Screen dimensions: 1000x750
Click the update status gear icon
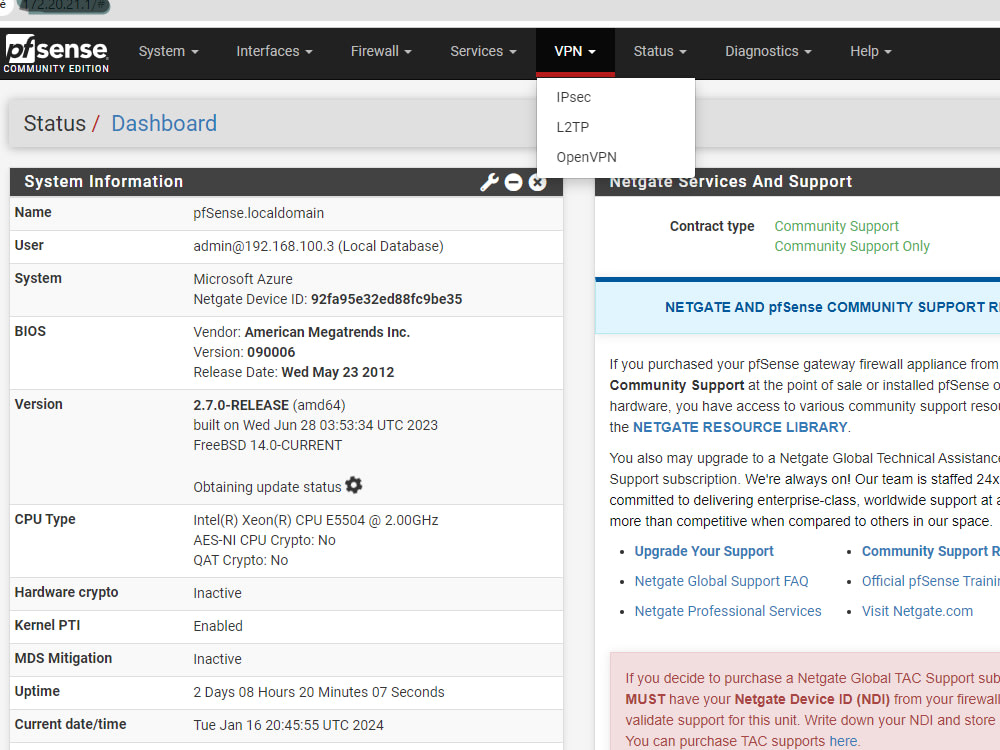coord(354,486)
